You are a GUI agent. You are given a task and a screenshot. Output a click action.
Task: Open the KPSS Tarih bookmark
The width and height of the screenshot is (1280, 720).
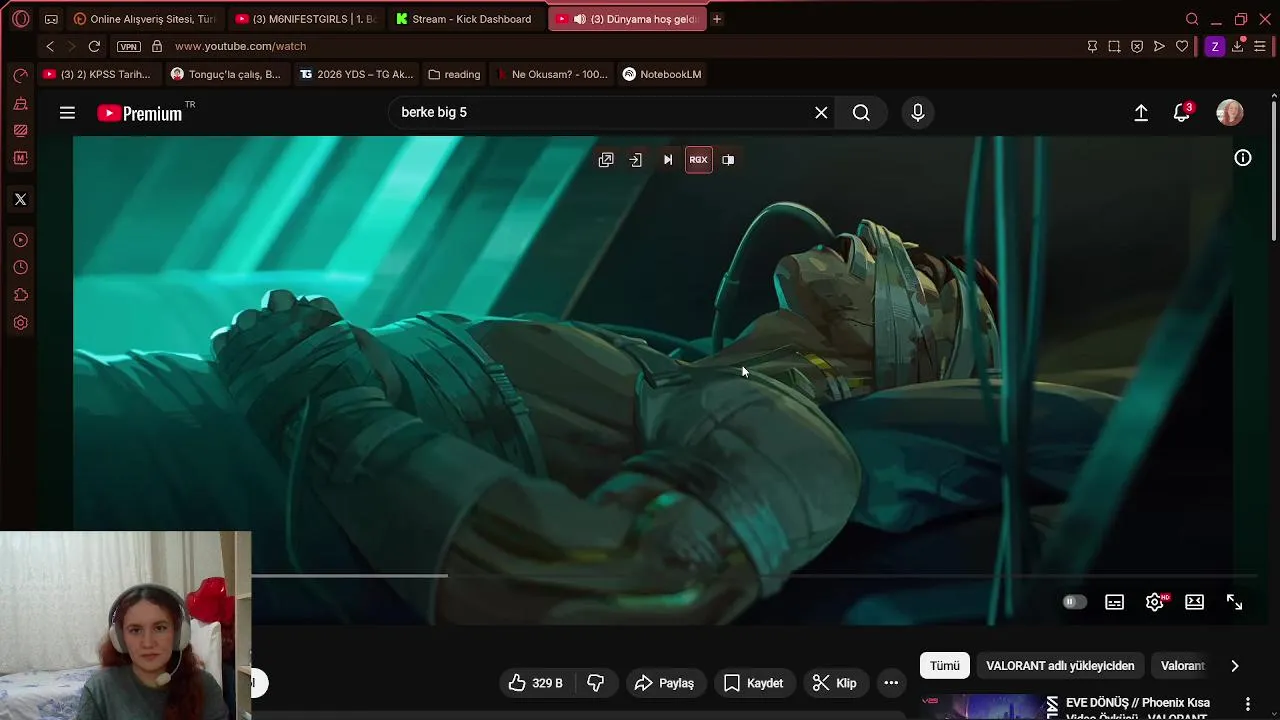97,74
